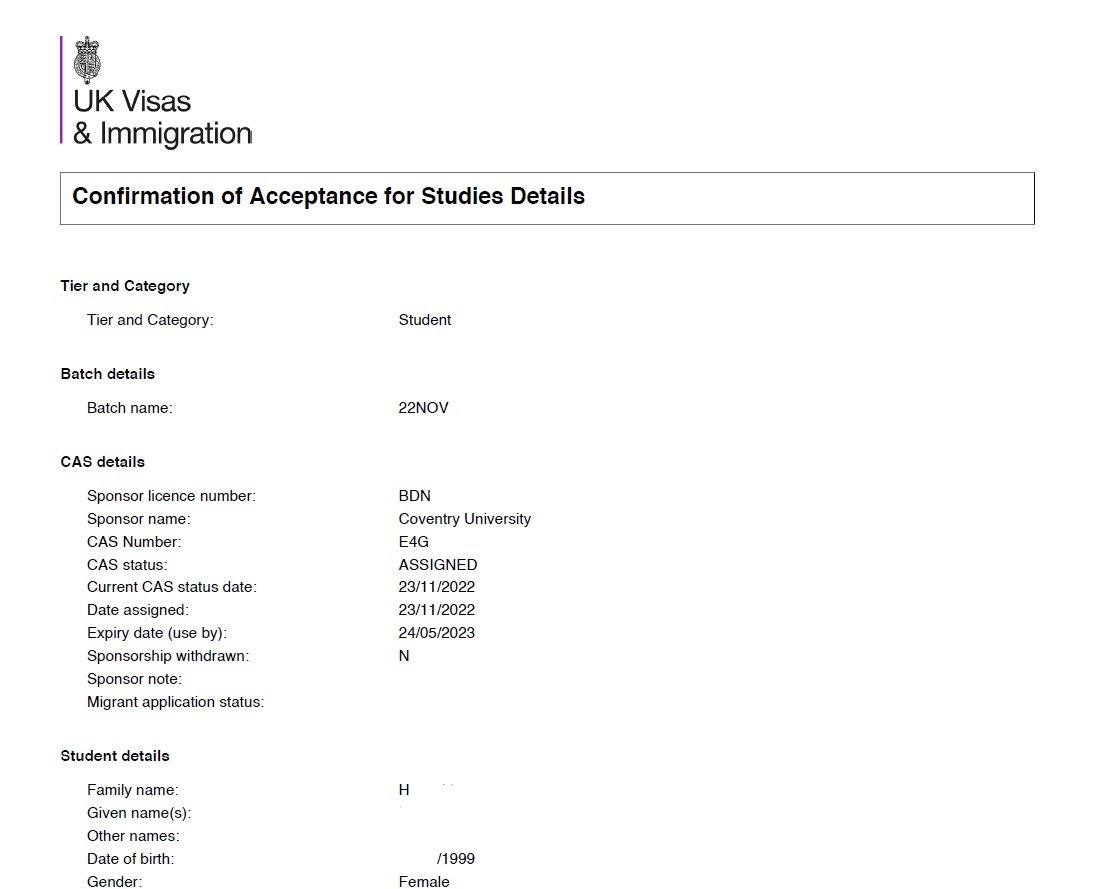Screen dimensions: 1094x889
Task: Select the Date assigned label
Action: point(138,610)
